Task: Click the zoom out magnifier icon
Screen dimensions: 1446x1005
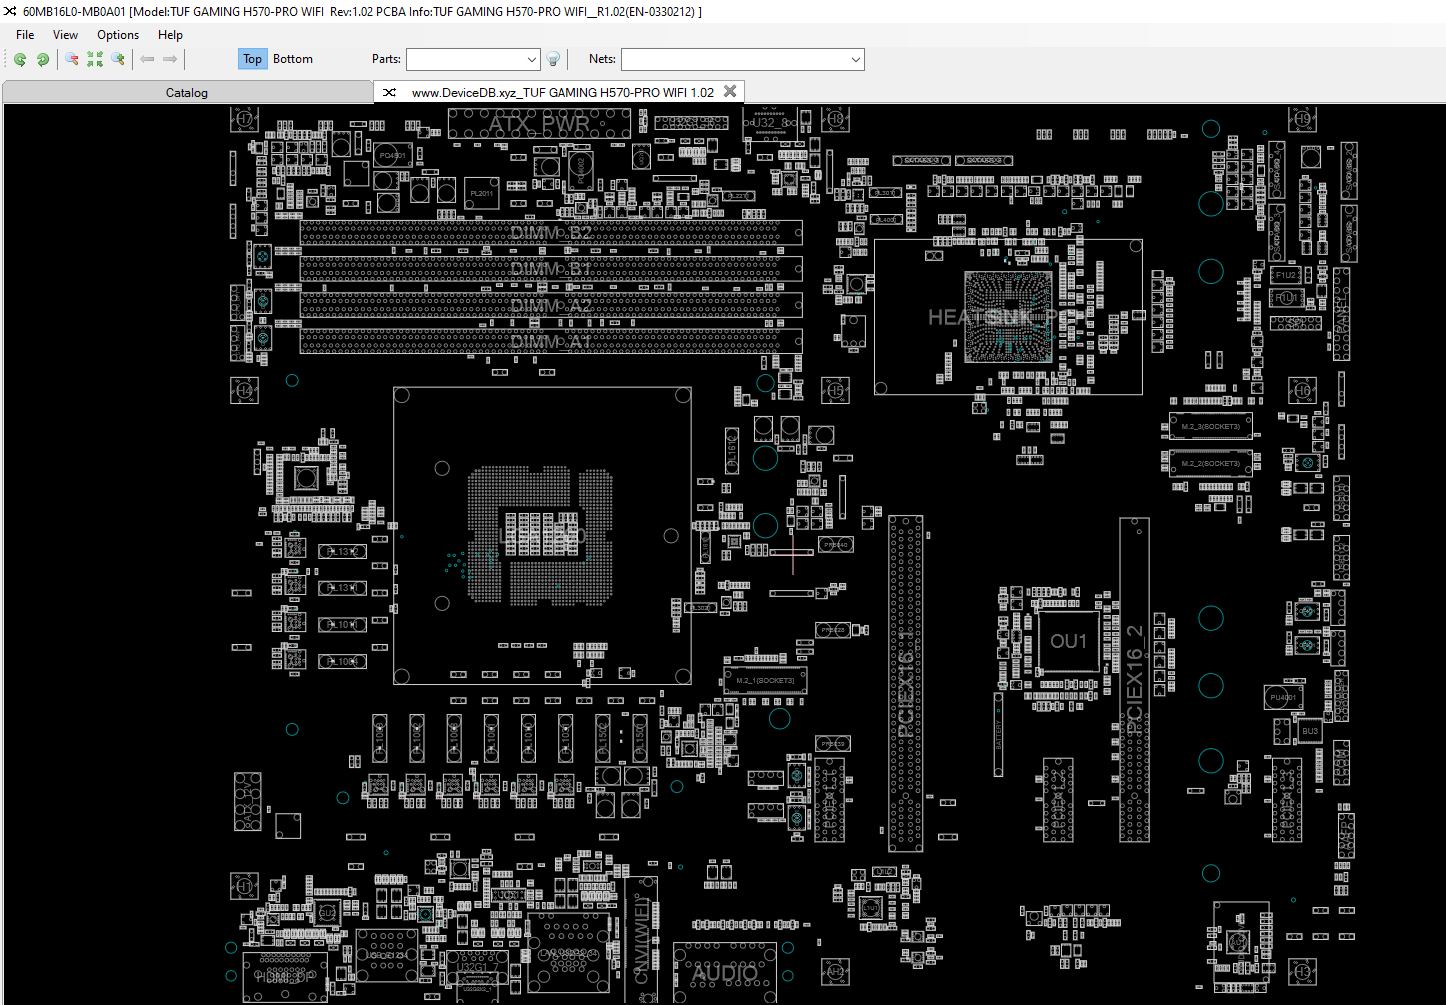Action: pos(72,59)
